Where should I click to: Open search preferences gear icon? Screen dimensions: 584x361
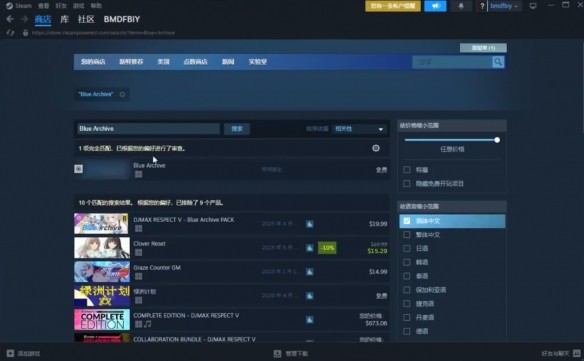click(376, 148)
